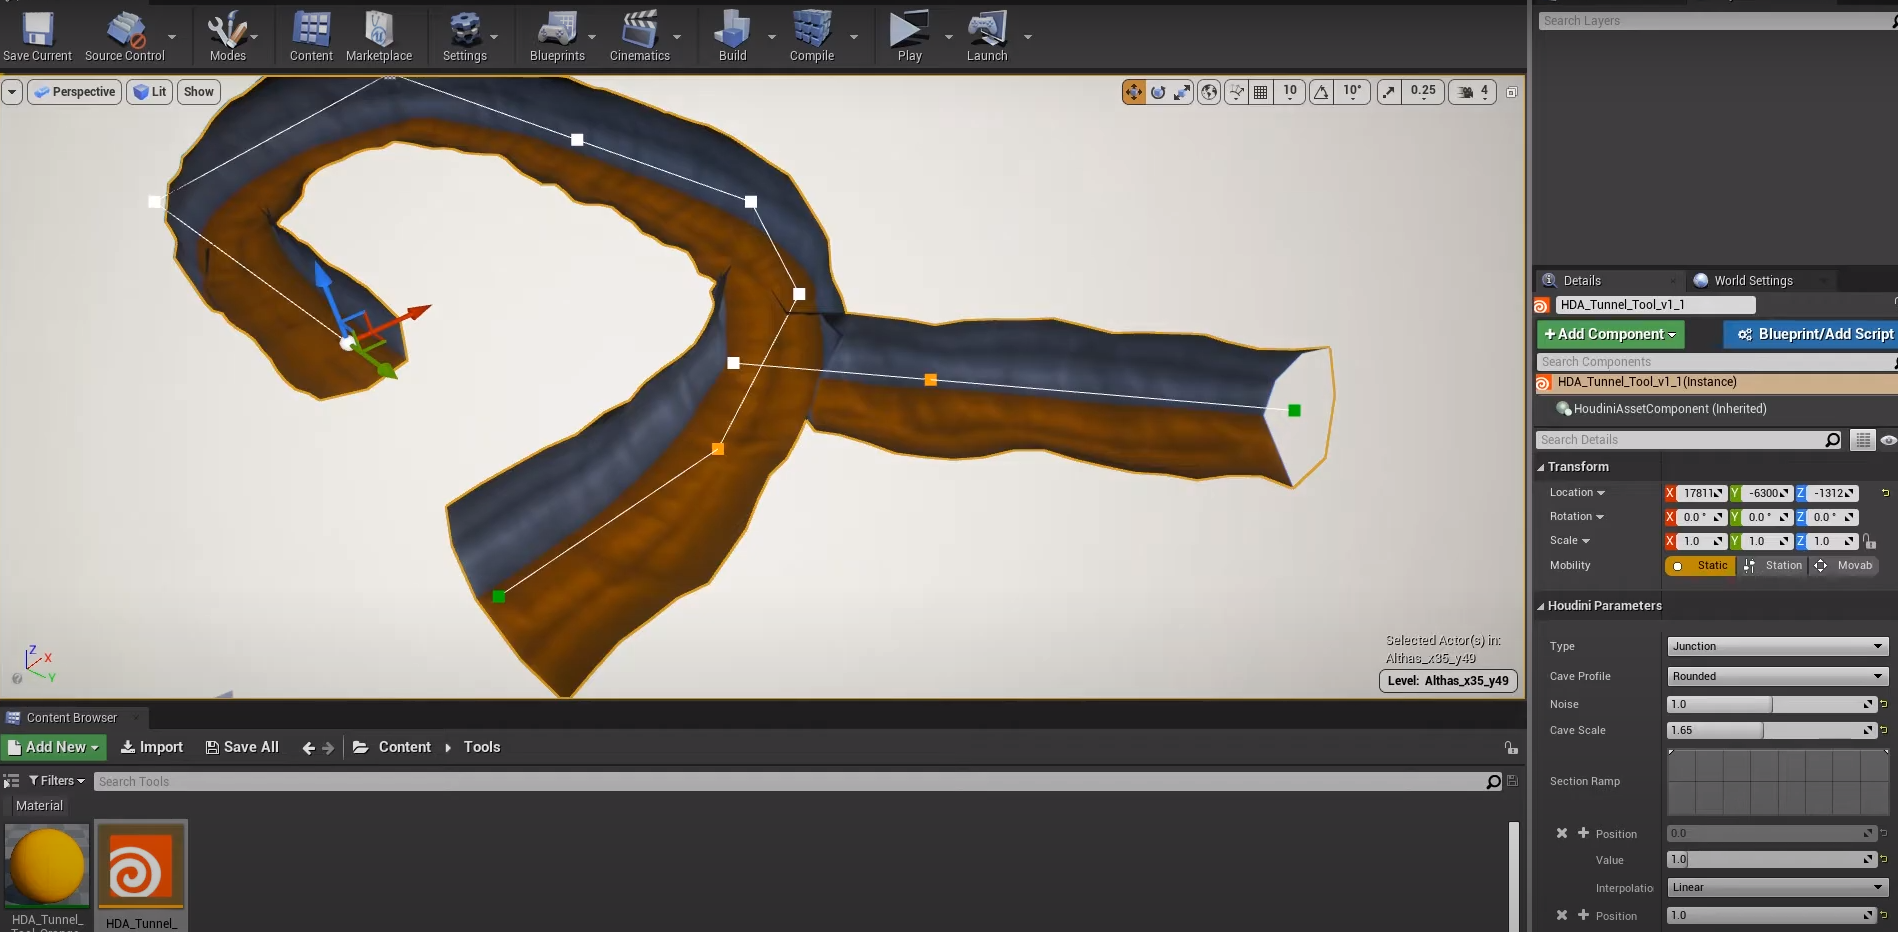Open the surface snapping options
Viewport: 1898px width, 932px height.
[1236, 92]
